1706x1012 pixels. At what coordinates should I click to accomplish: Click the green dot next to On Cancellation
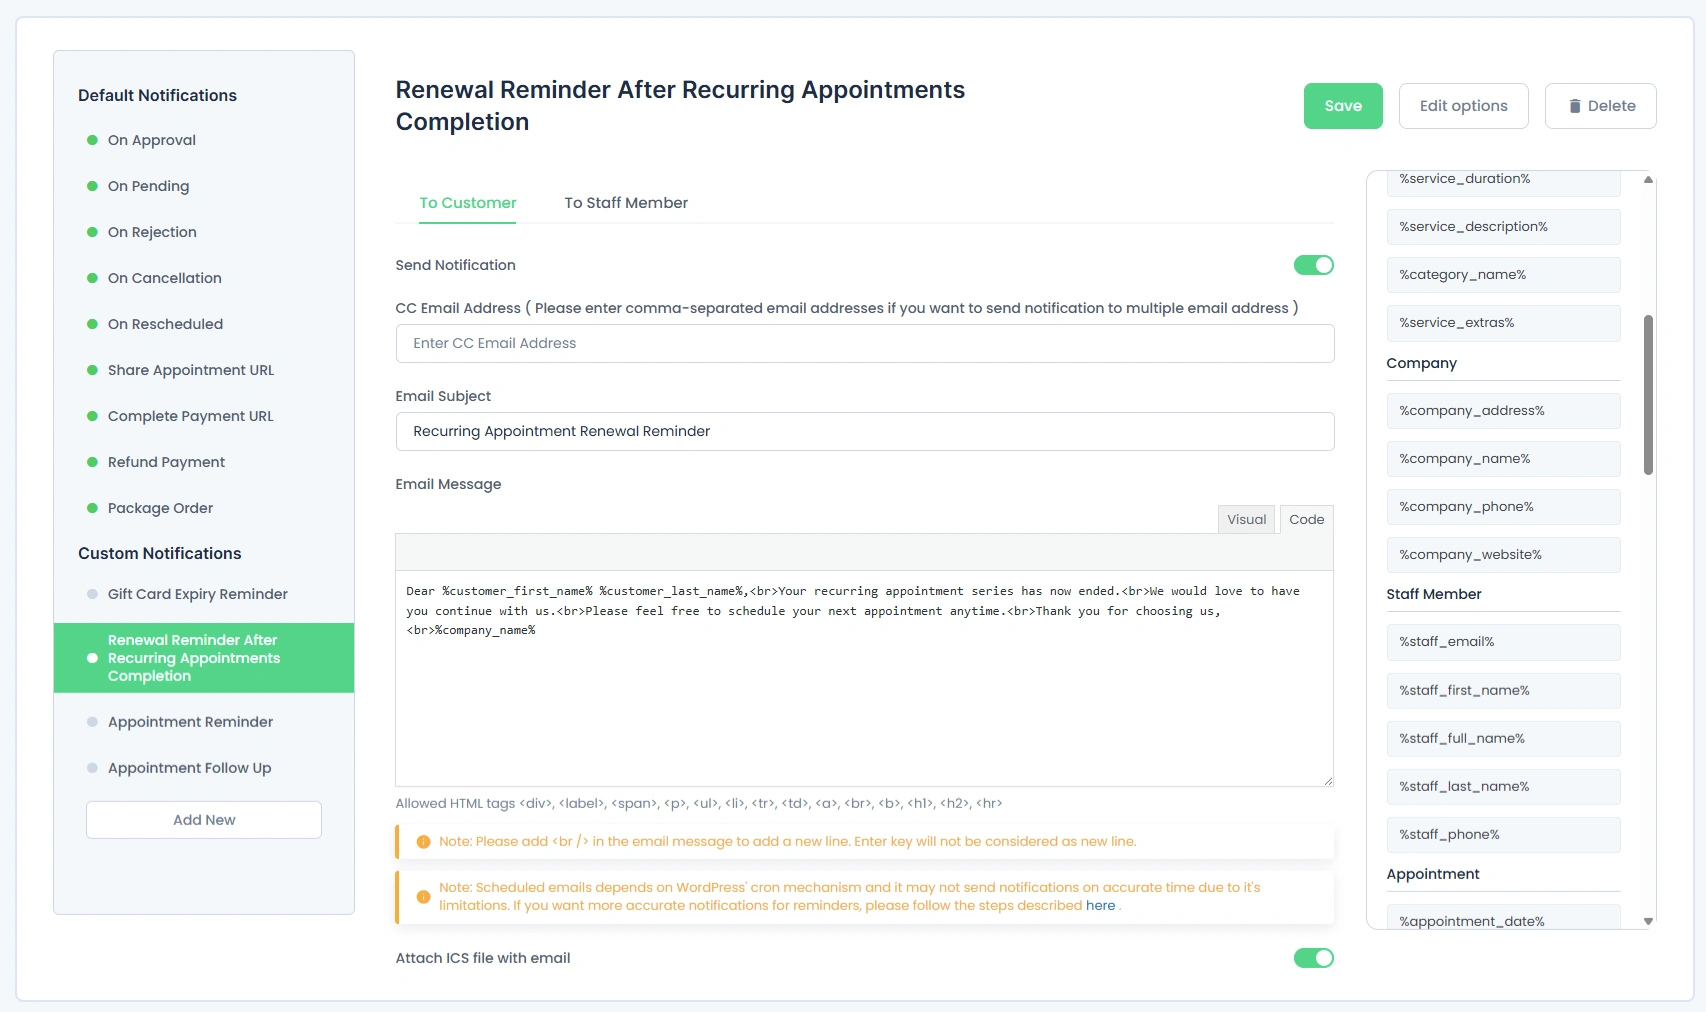pyautogui.click(x=92, y=278)
